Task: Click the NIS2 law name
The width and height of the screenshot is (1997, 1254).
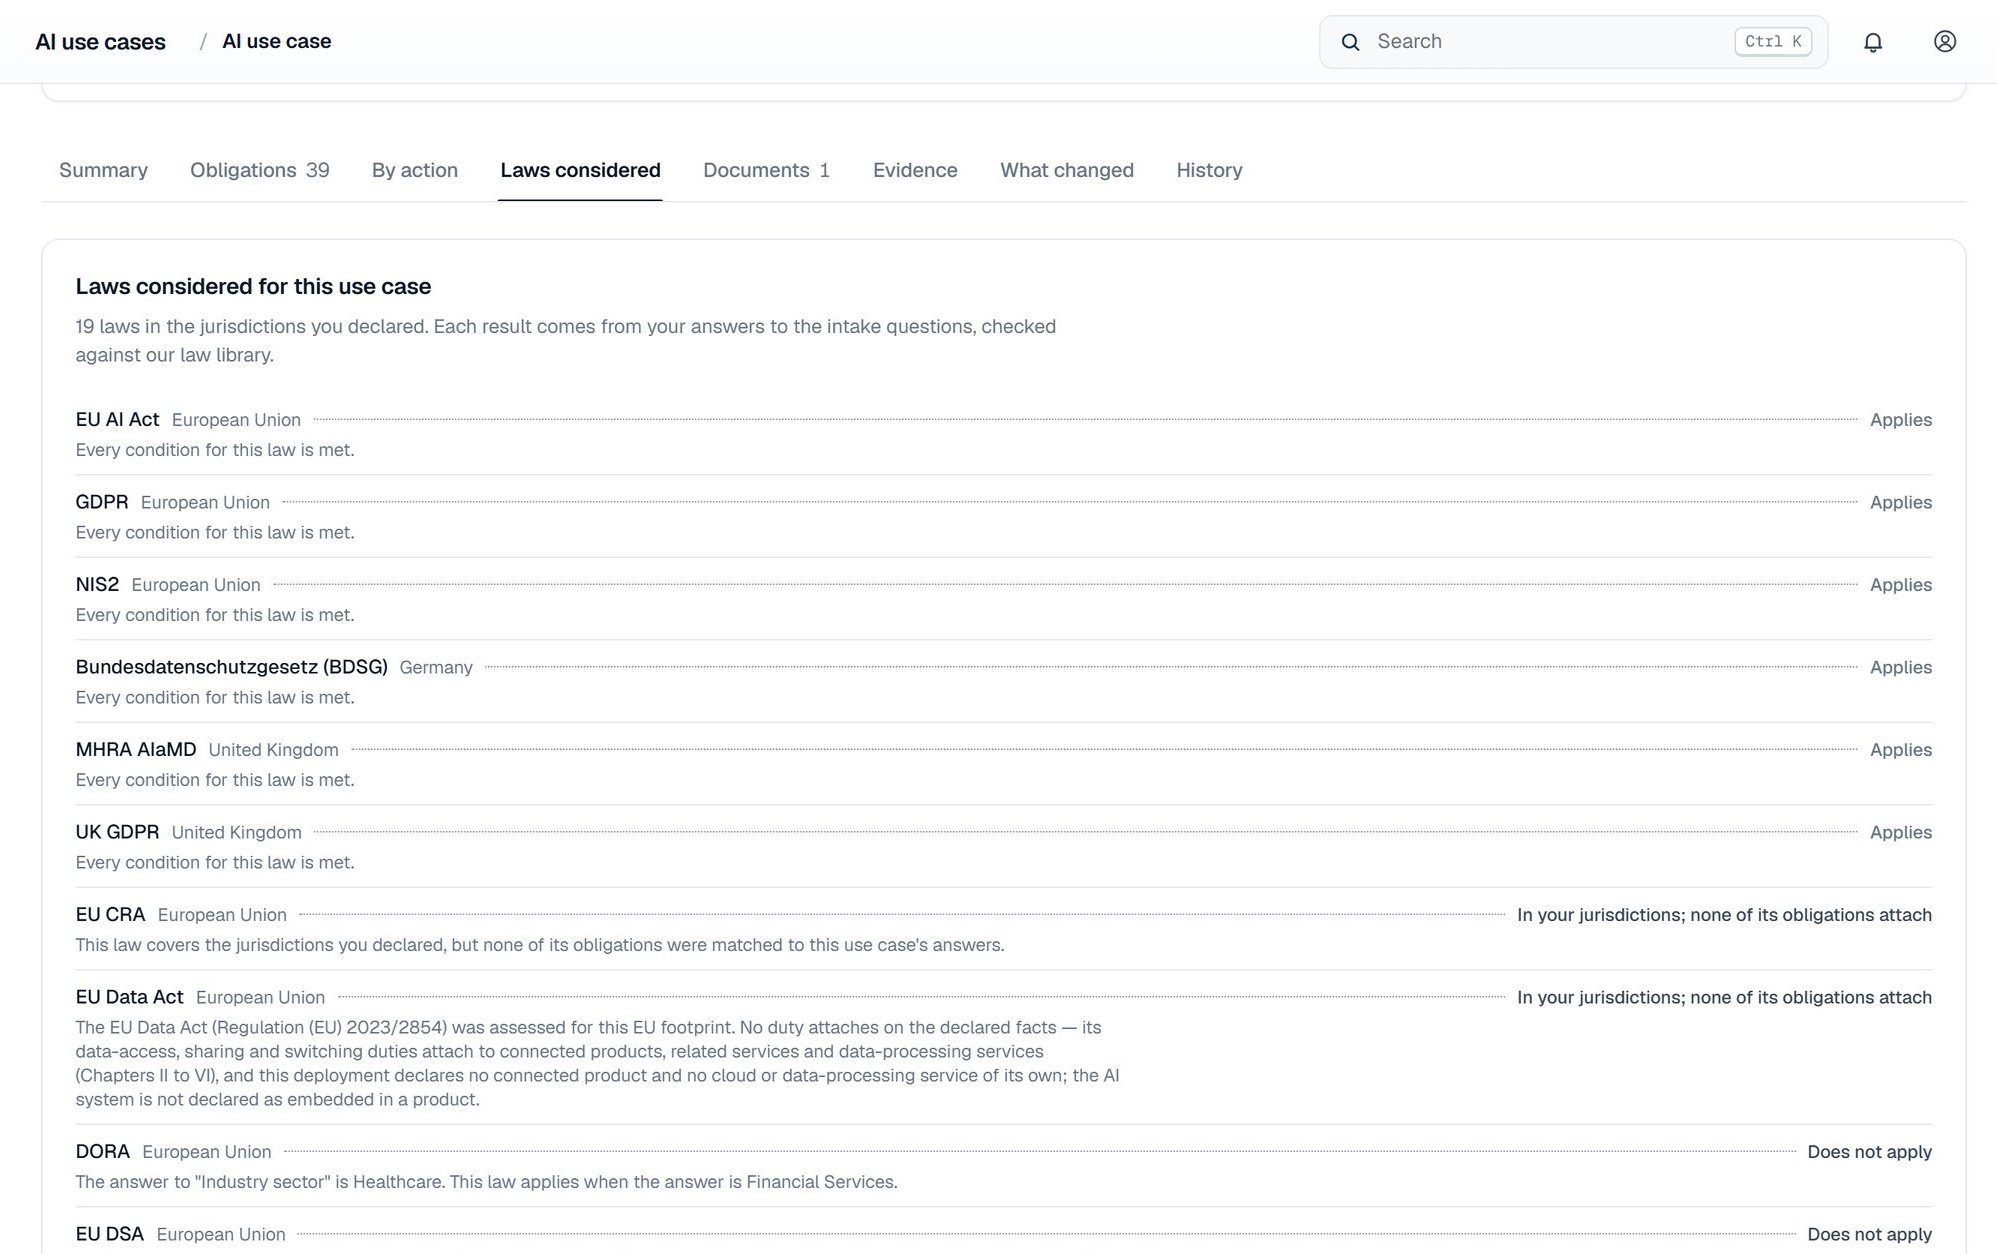Action: [97, 584]
